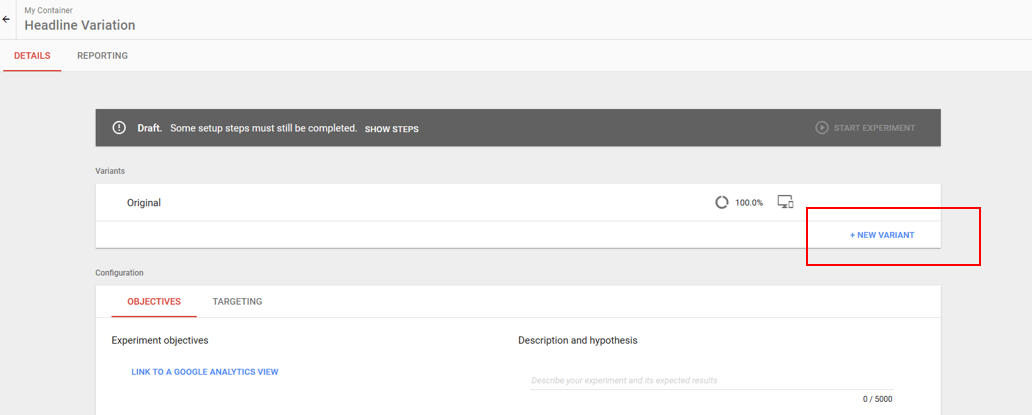The image size is (1032, 415).
Task: Open the Targeting configuration tab
Action: [x=237, y=301]
